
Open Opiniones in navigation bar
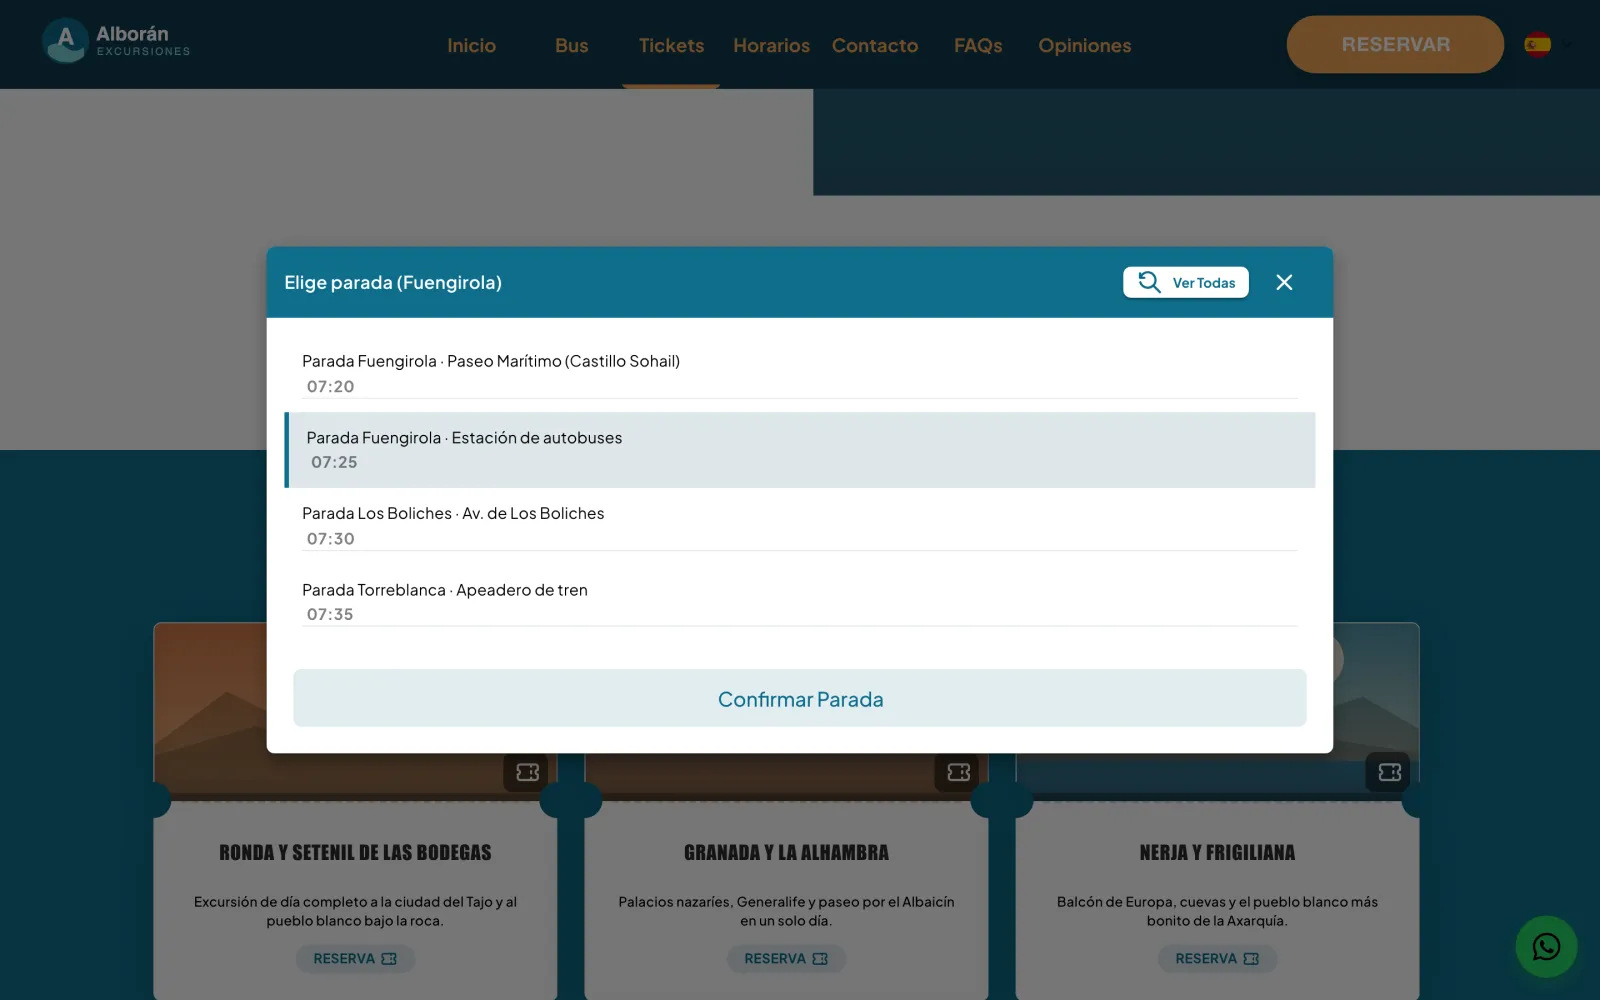[x=1085, y=46]
